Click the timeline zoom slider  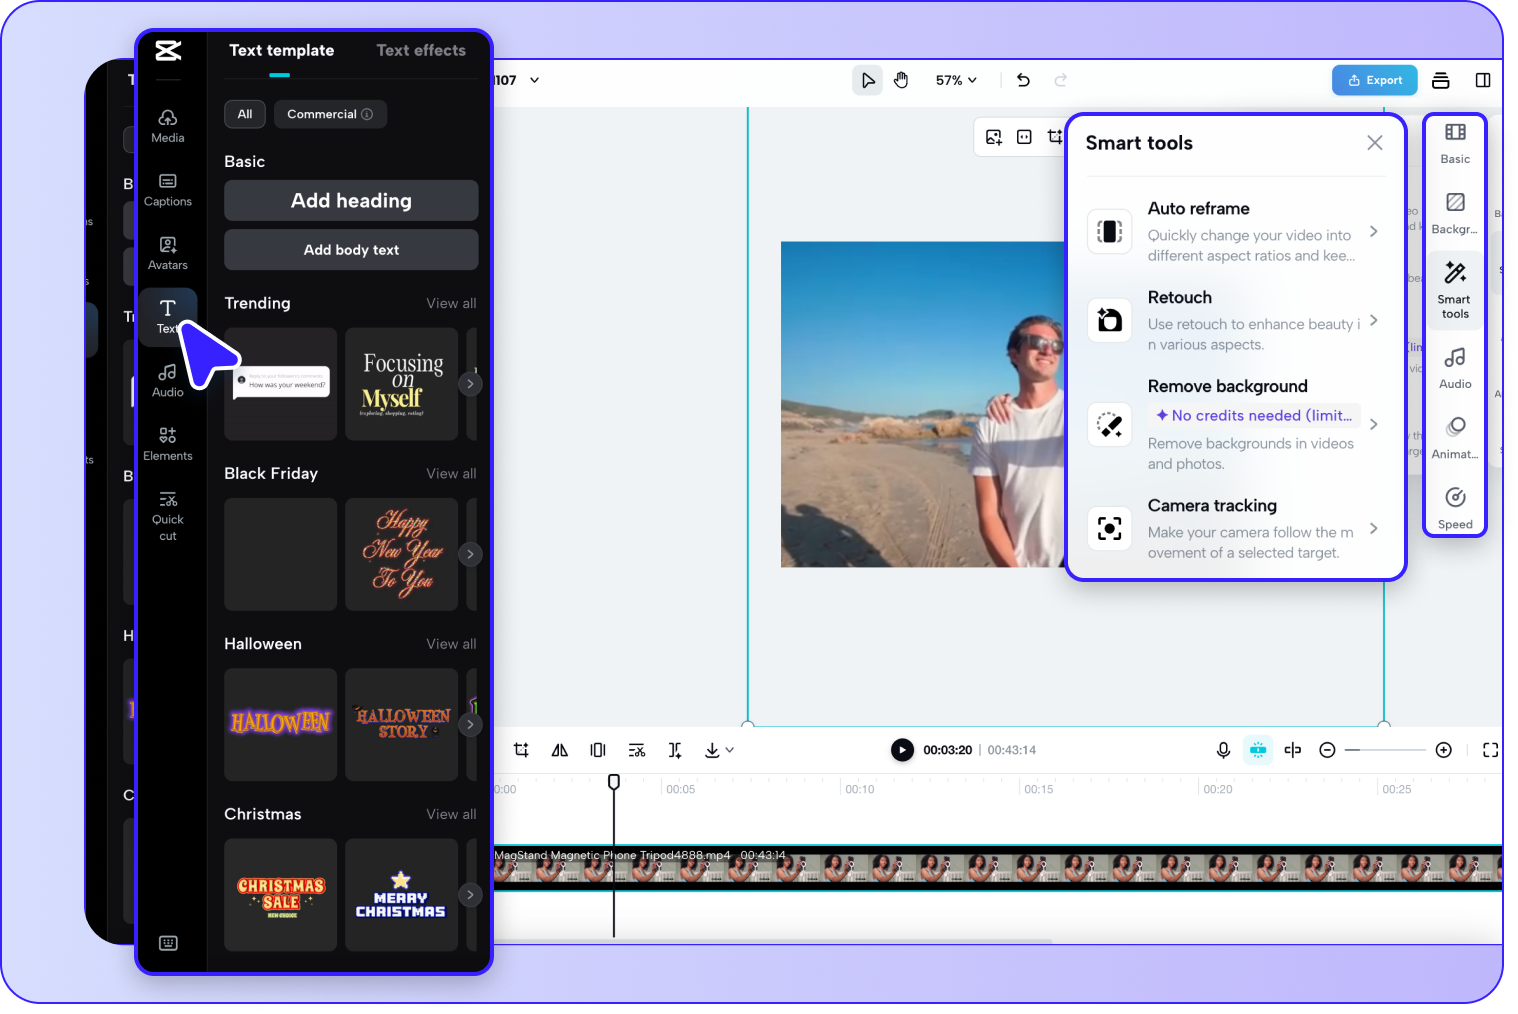1385,750
